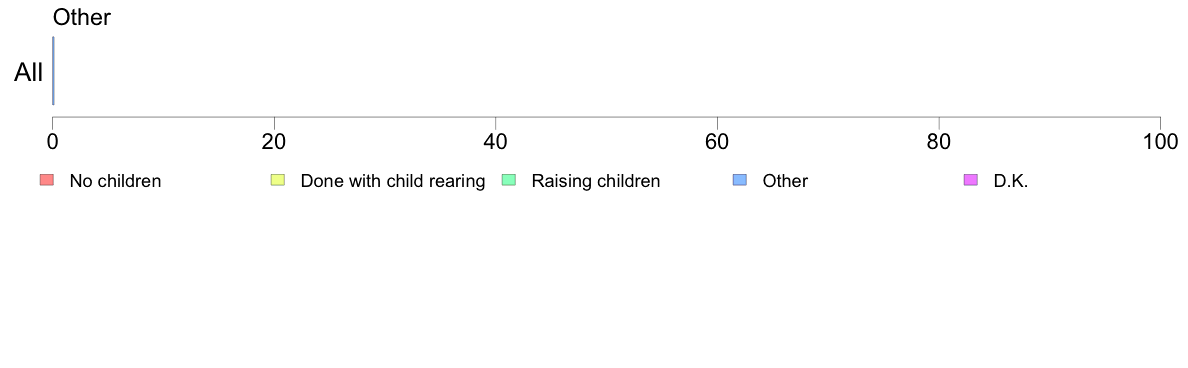Click the purple D.K. legend swatch
This screenshot has height=368, width=1188.
coord(971,179)
